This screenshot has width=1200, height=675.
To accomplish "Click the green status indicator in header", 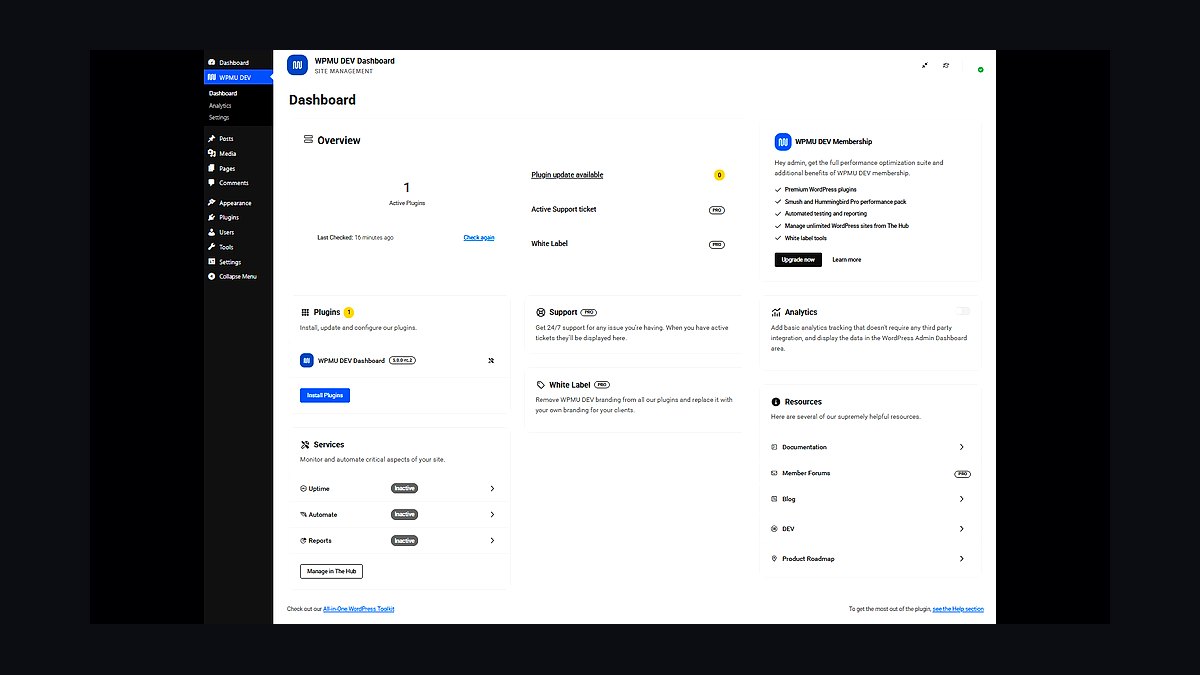I will pyautogui.click(x=980, y=69).
